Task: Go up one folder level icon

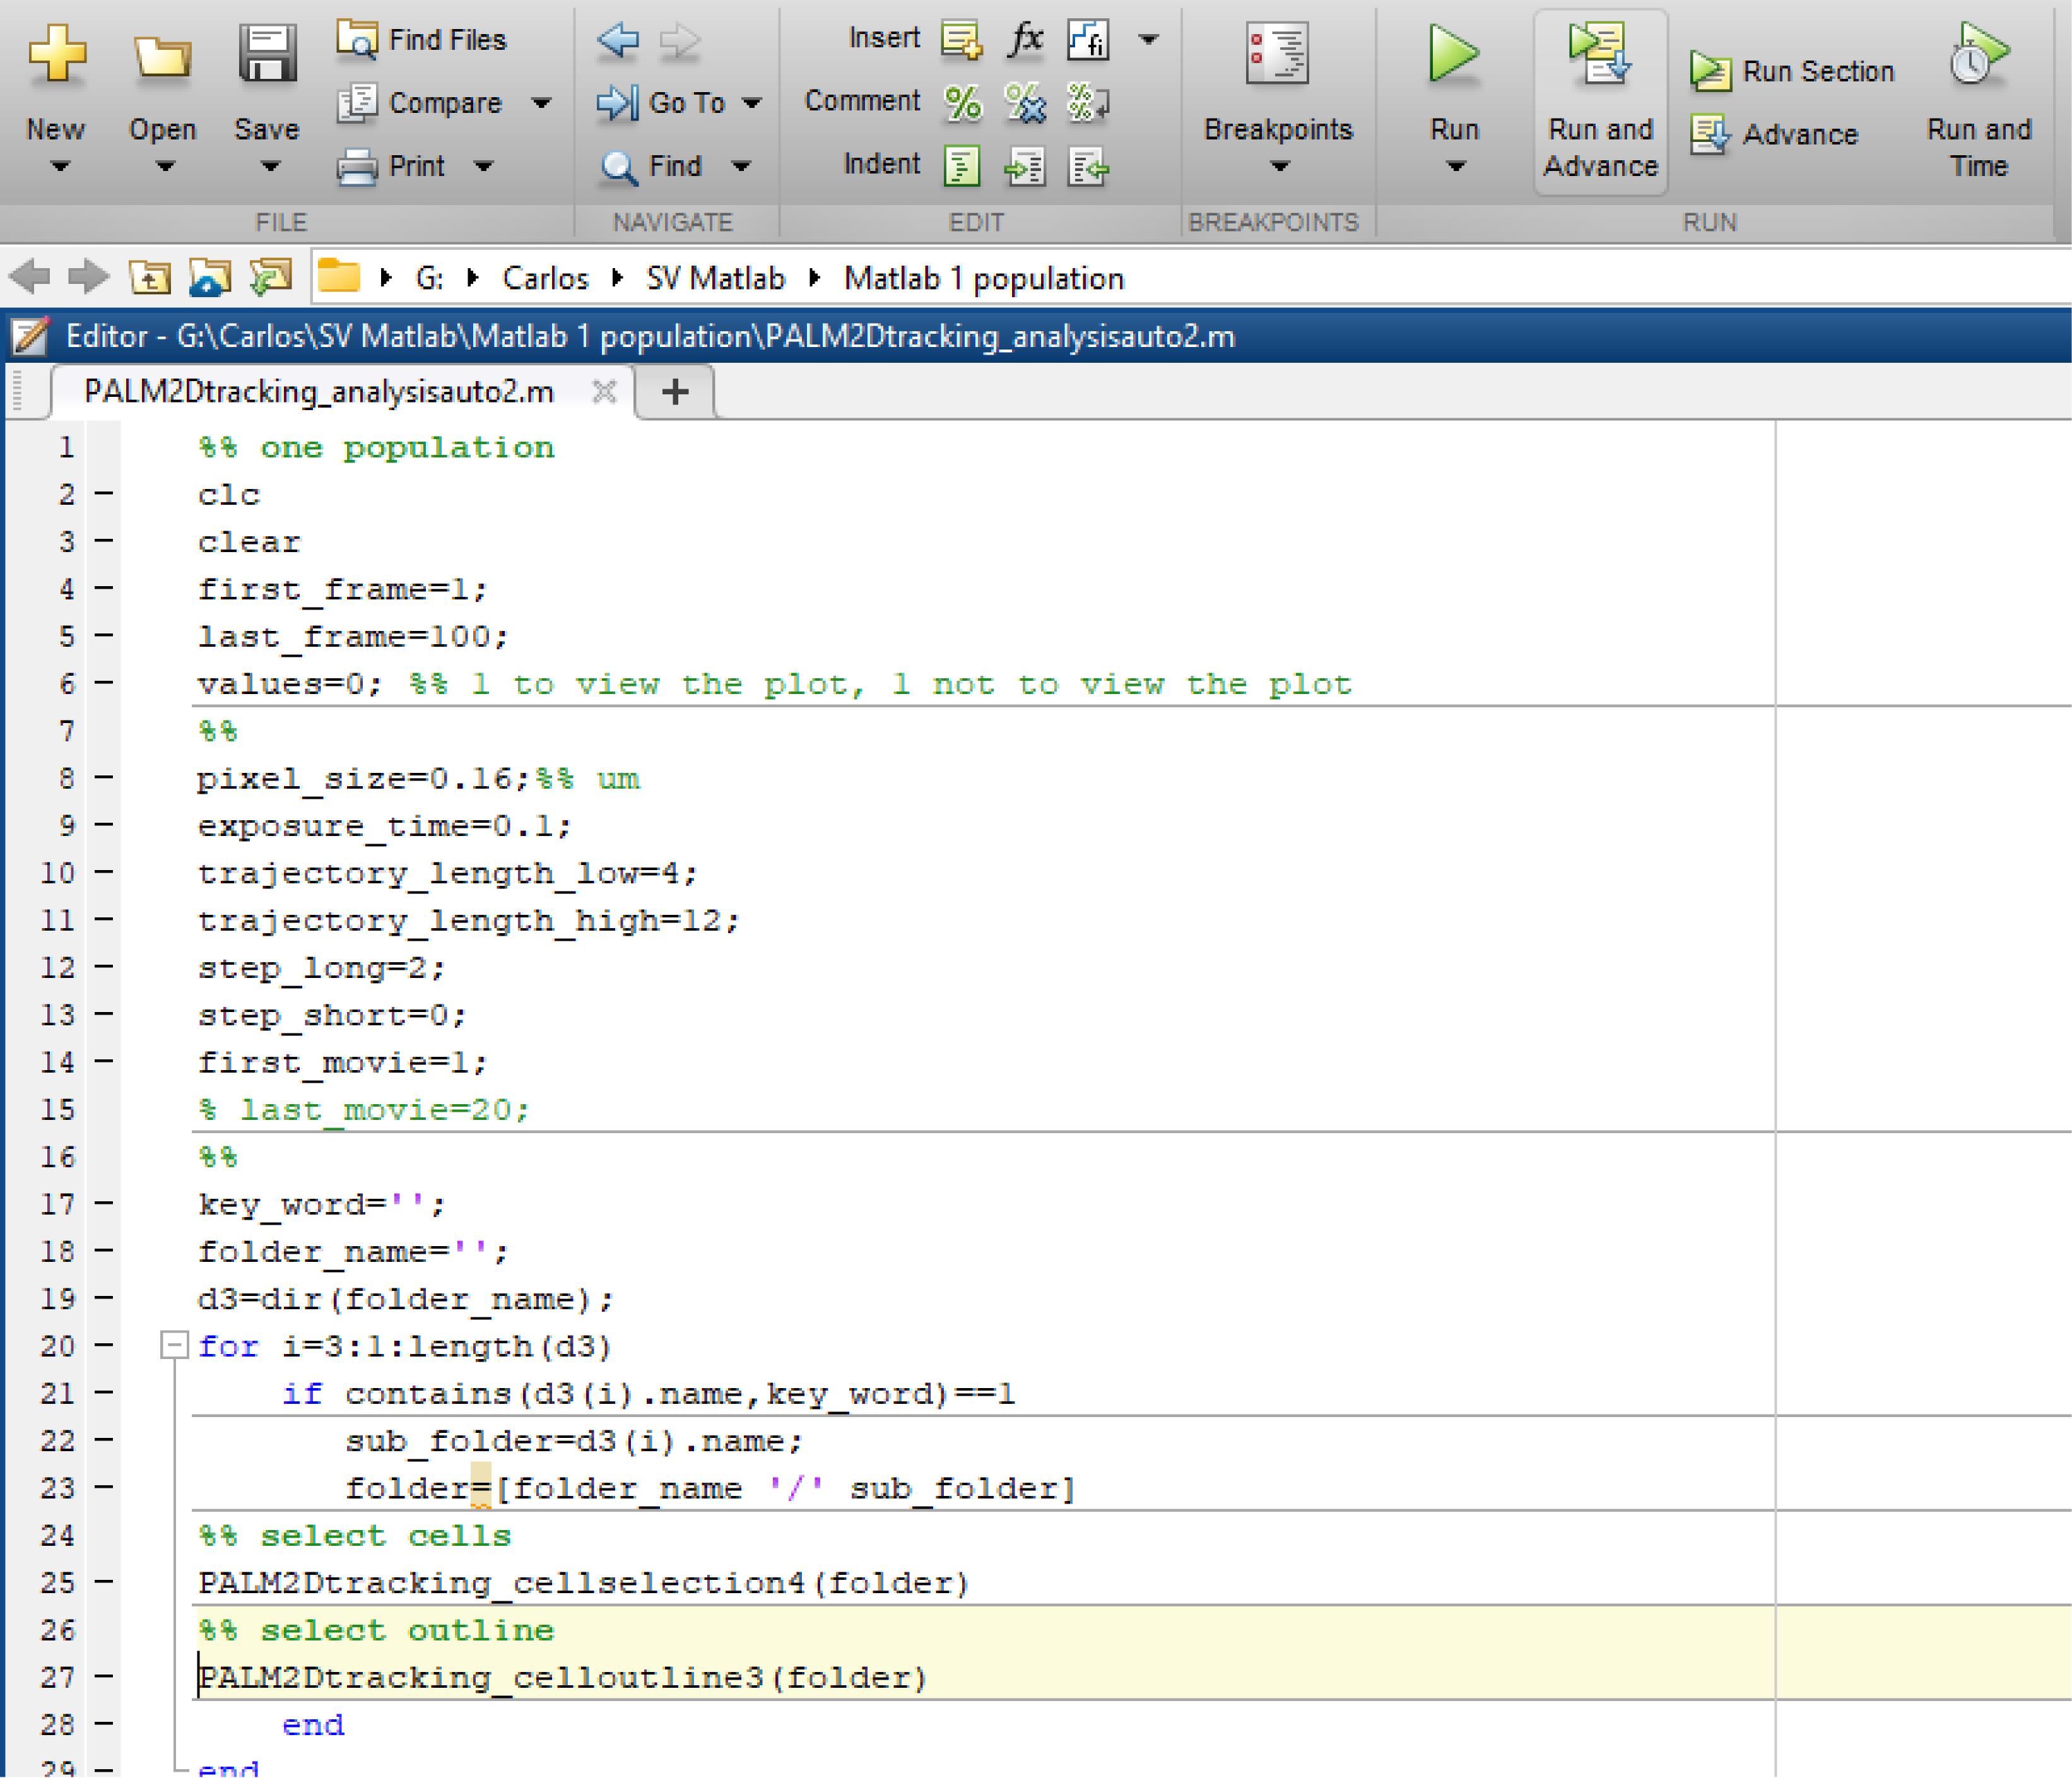Action: [150, 277]
